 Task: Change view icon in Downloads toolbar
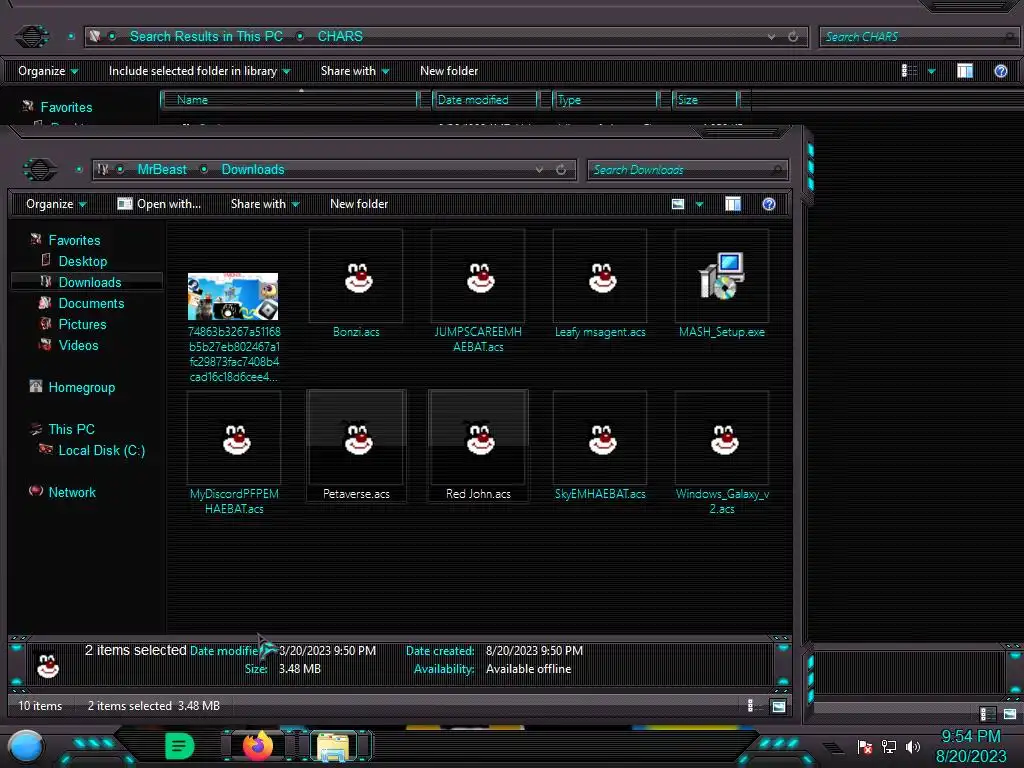[x=678, y=204]
